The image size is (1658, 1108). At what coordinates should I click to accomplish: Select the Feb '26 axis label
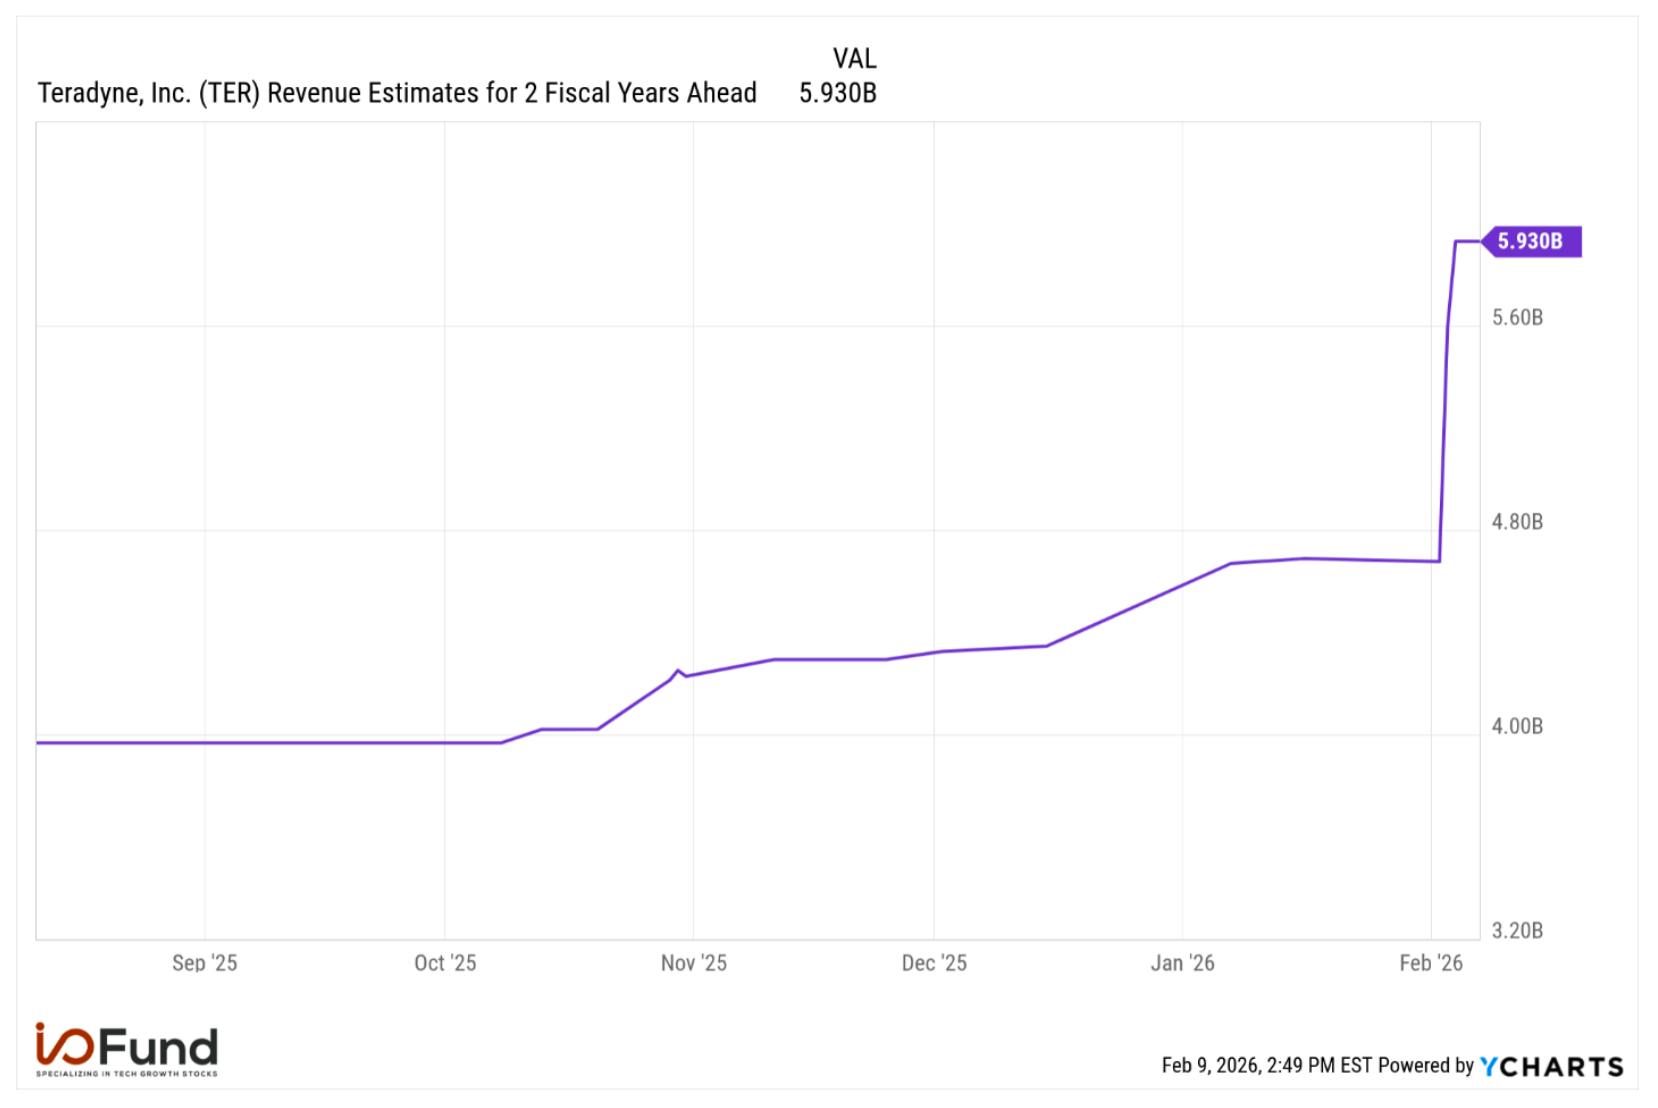(1431, 963)
